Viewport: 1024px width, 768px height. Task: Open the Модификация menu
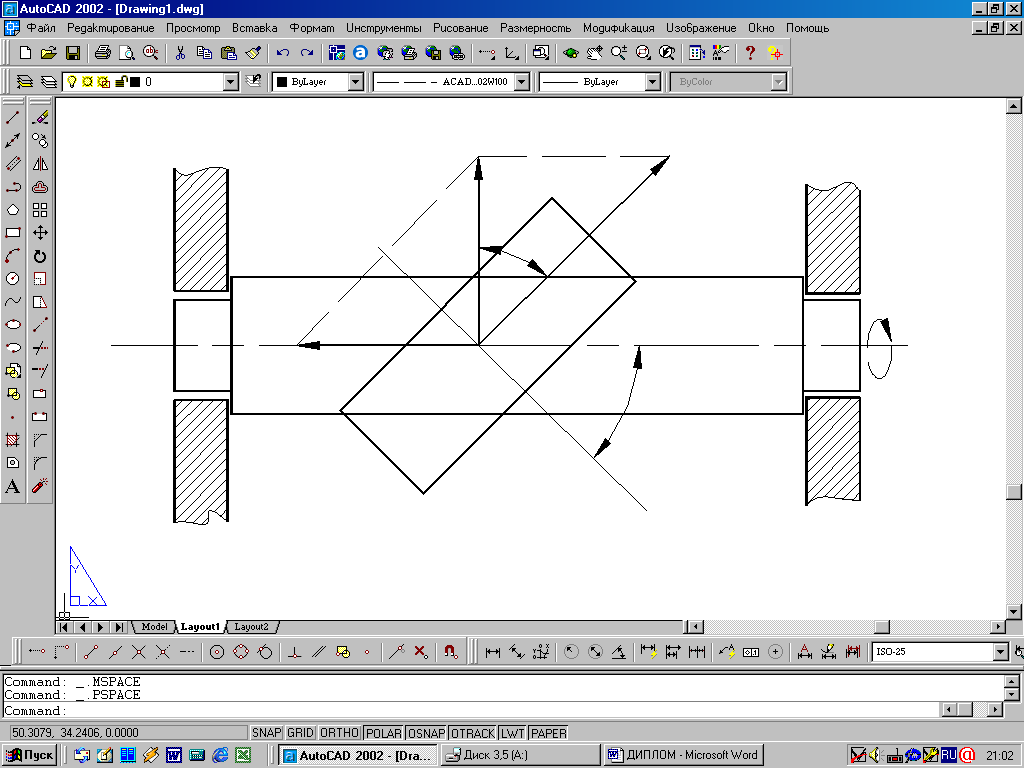coord(618,28)
